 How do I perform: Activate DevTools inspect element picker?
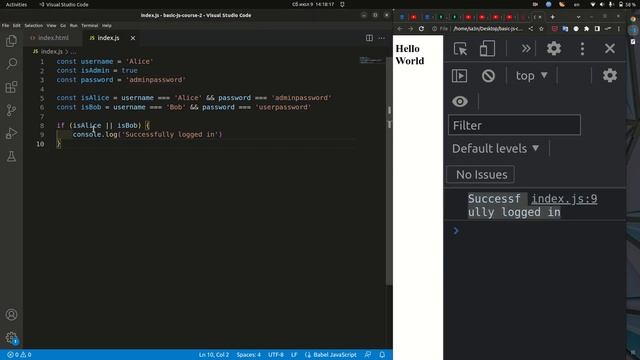(x=460, y=49)
